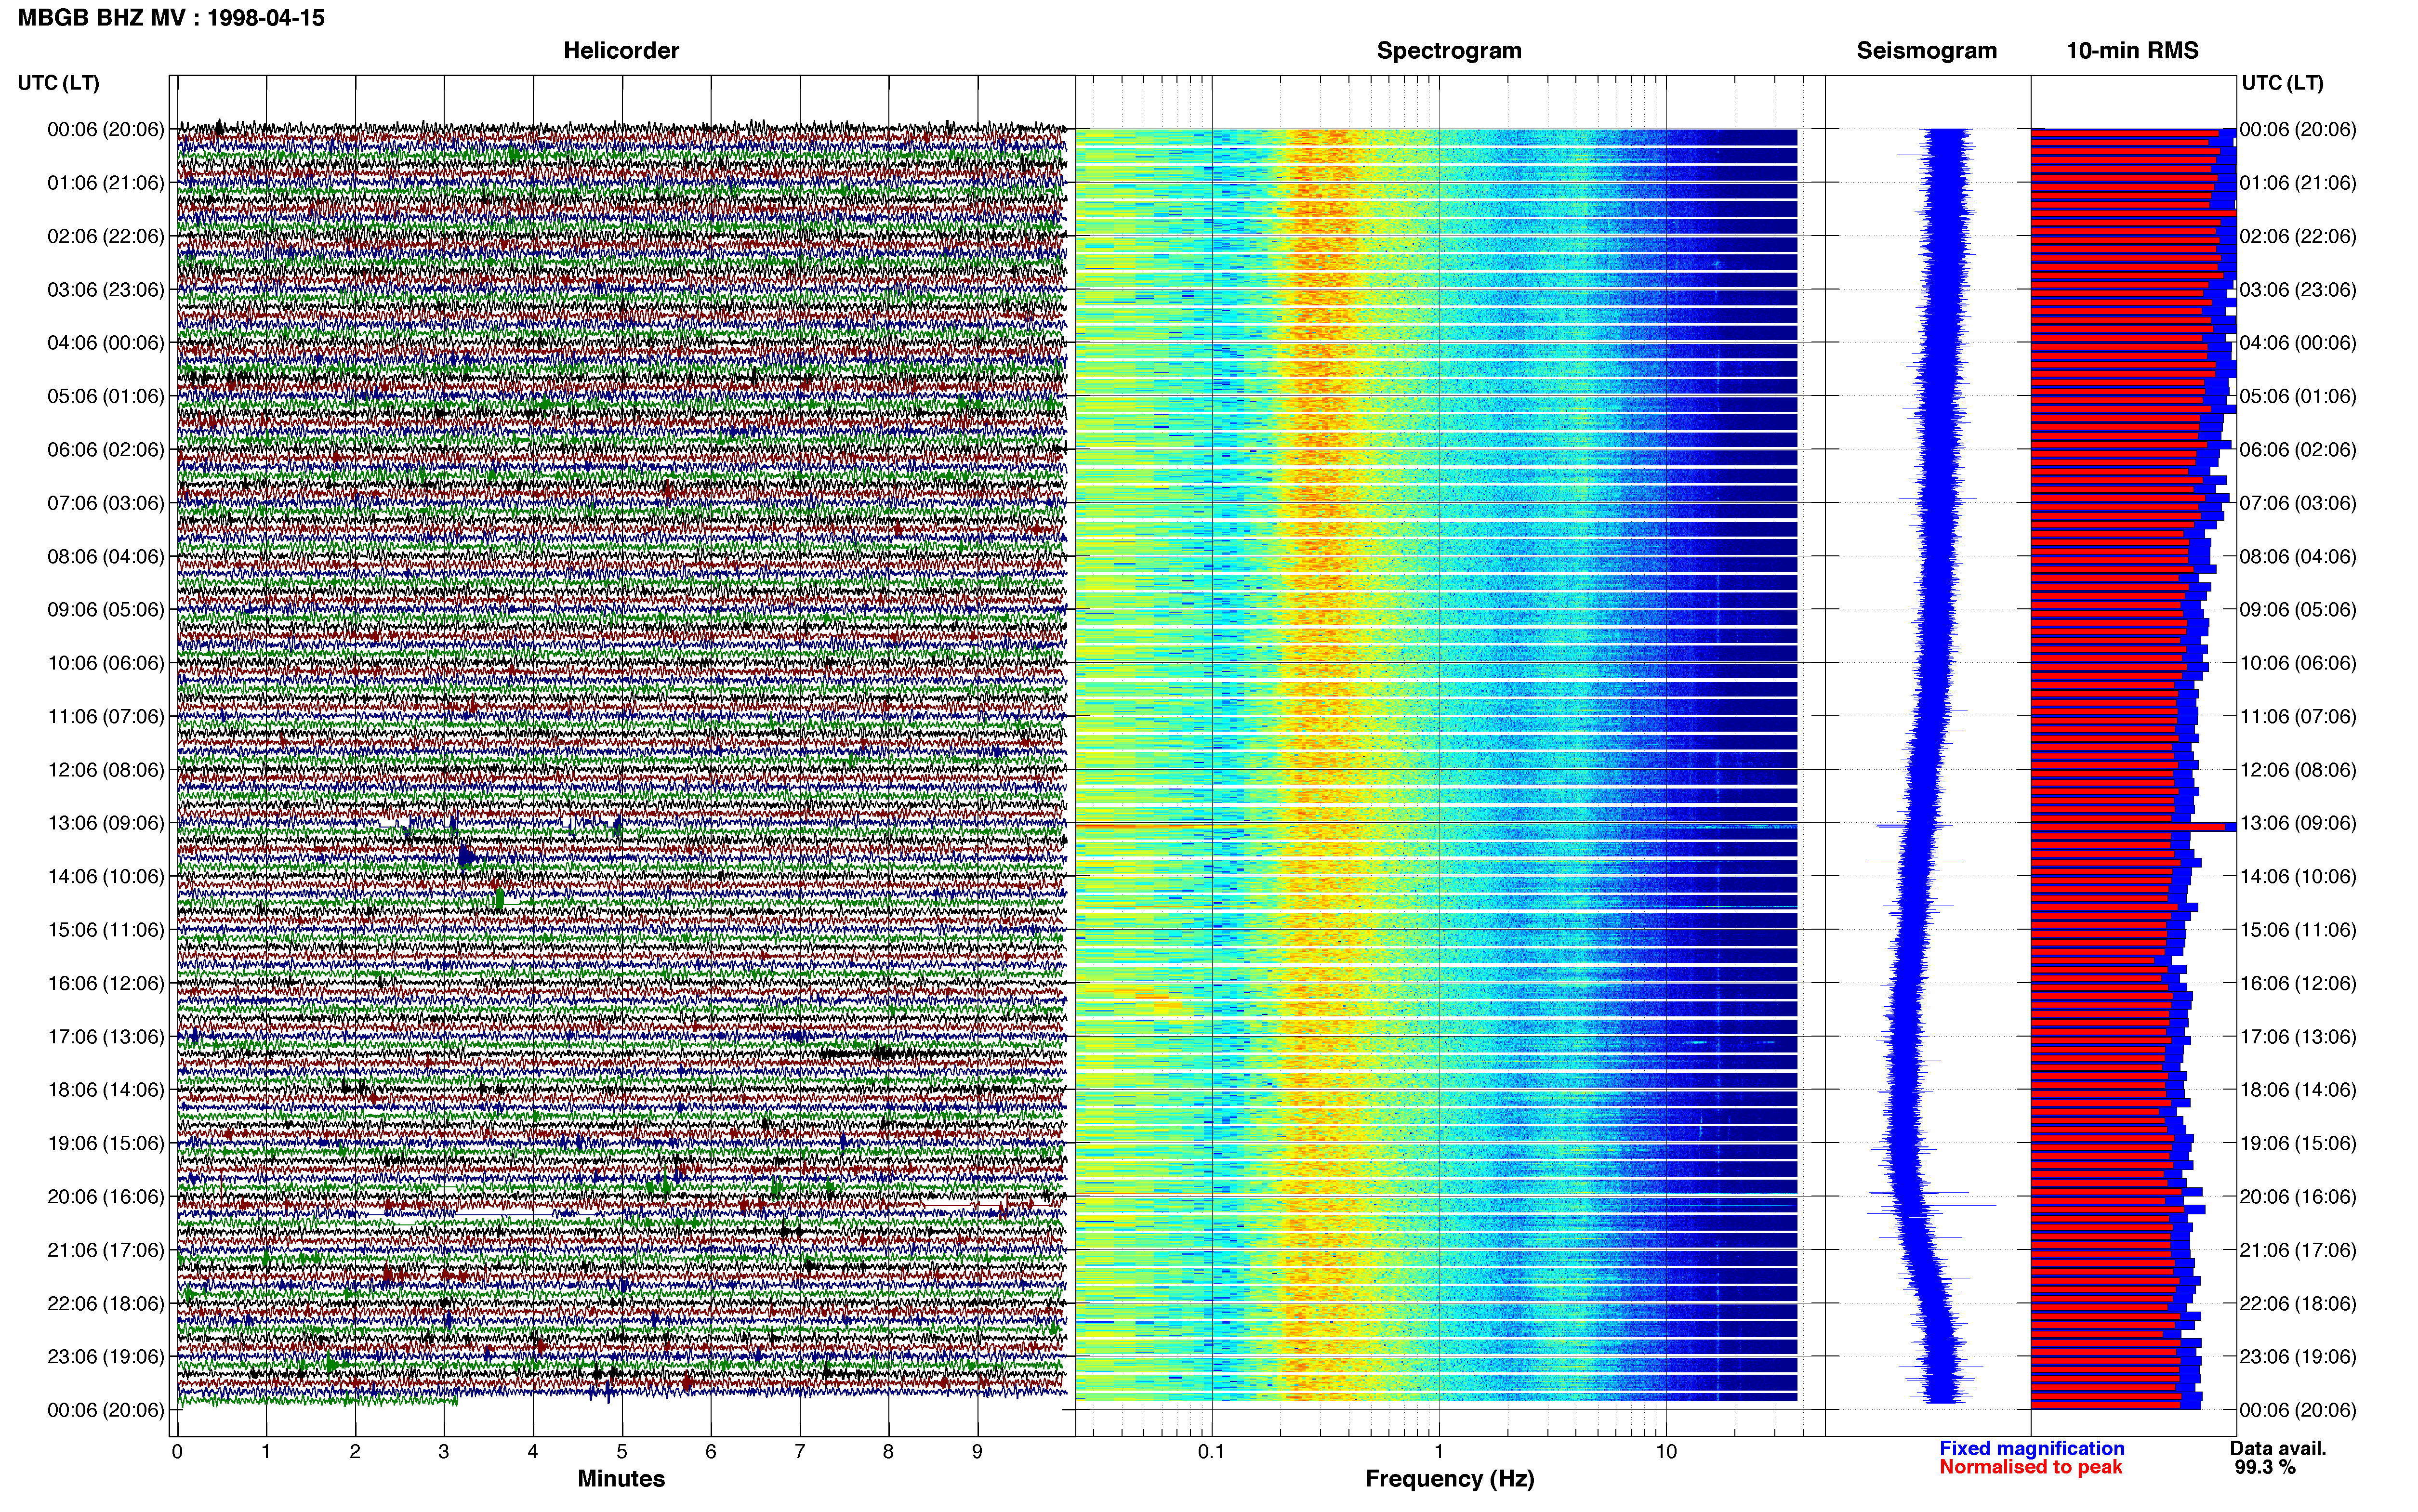
Task: Select left time label '16:06 (12:06)'
Action: coord(106,983)
